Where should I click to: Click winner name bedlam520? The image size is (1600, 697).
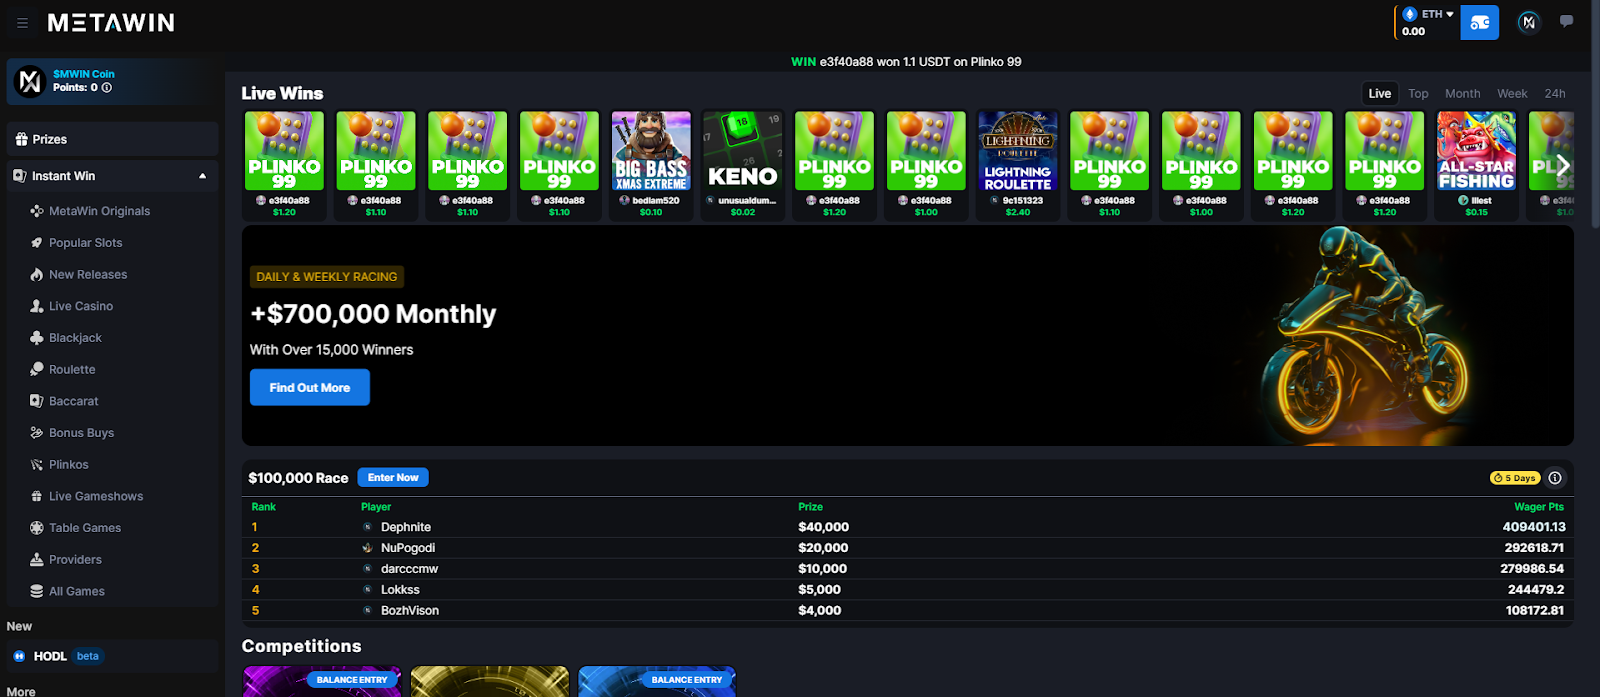click(656, 201)
